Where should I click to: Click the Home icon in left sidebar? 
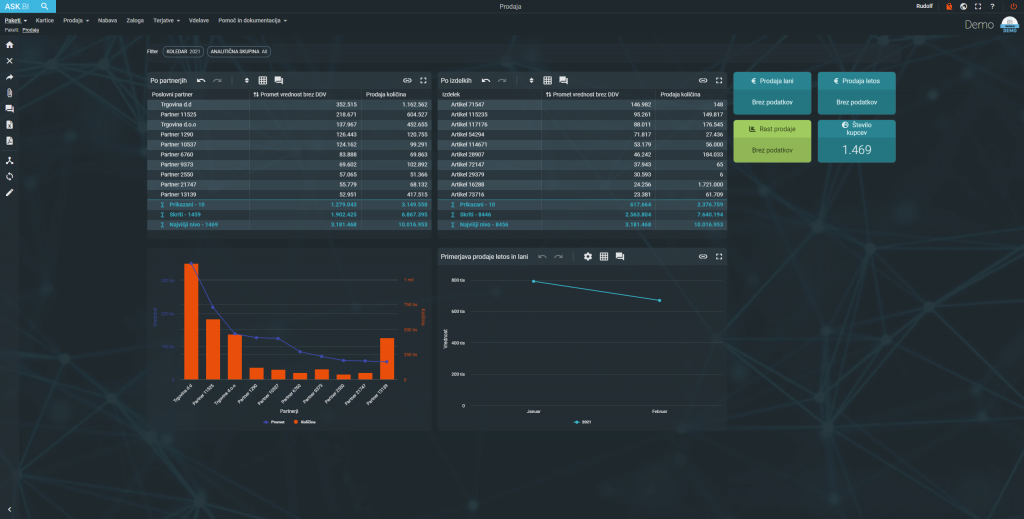(10, 45)
